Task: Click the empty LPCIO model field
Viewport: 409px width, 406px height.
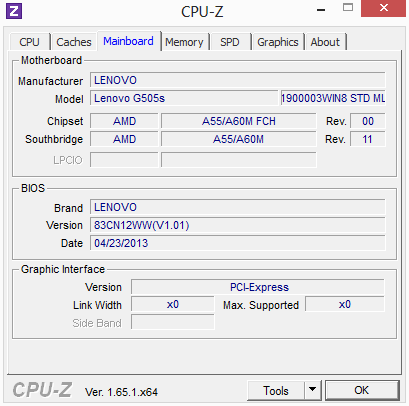Action: click(239, 160)
